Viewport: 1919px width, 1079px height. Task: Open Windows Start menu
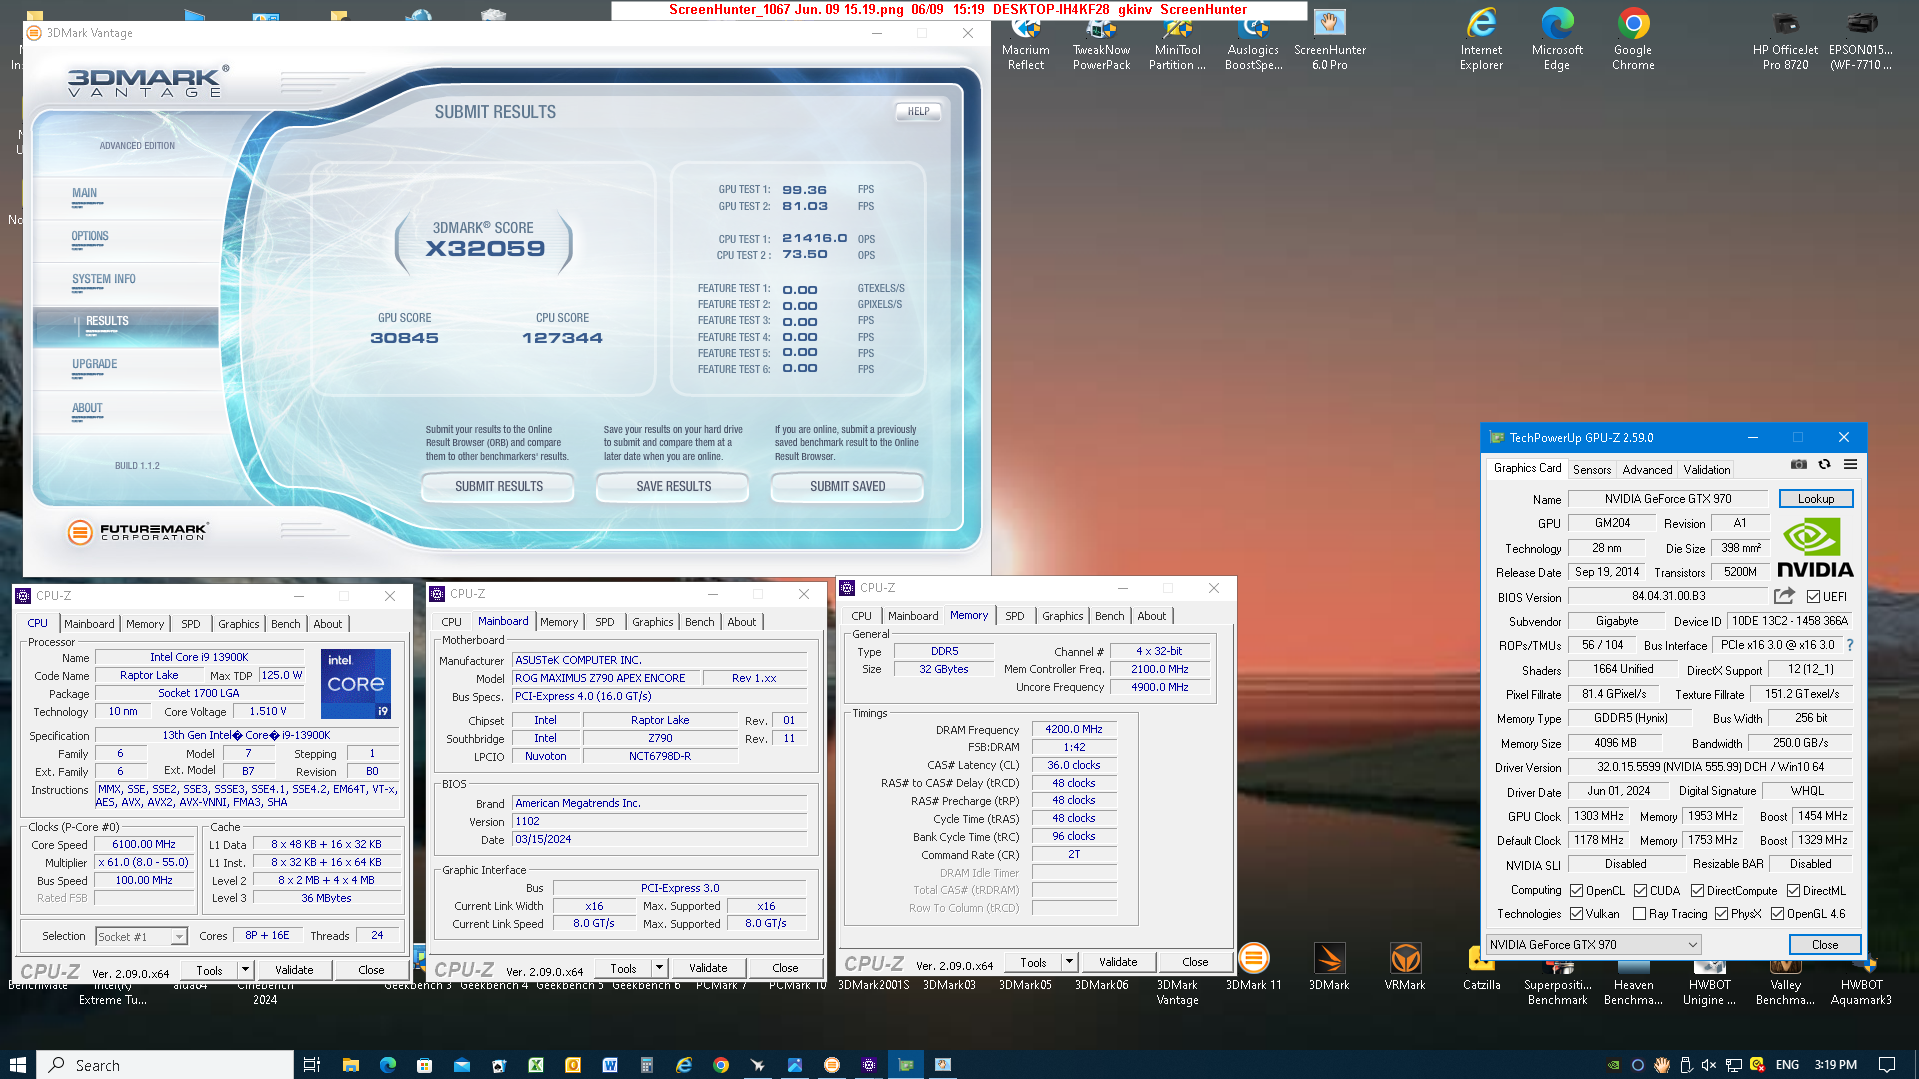pyautogui.click(x=17, y=1065)
